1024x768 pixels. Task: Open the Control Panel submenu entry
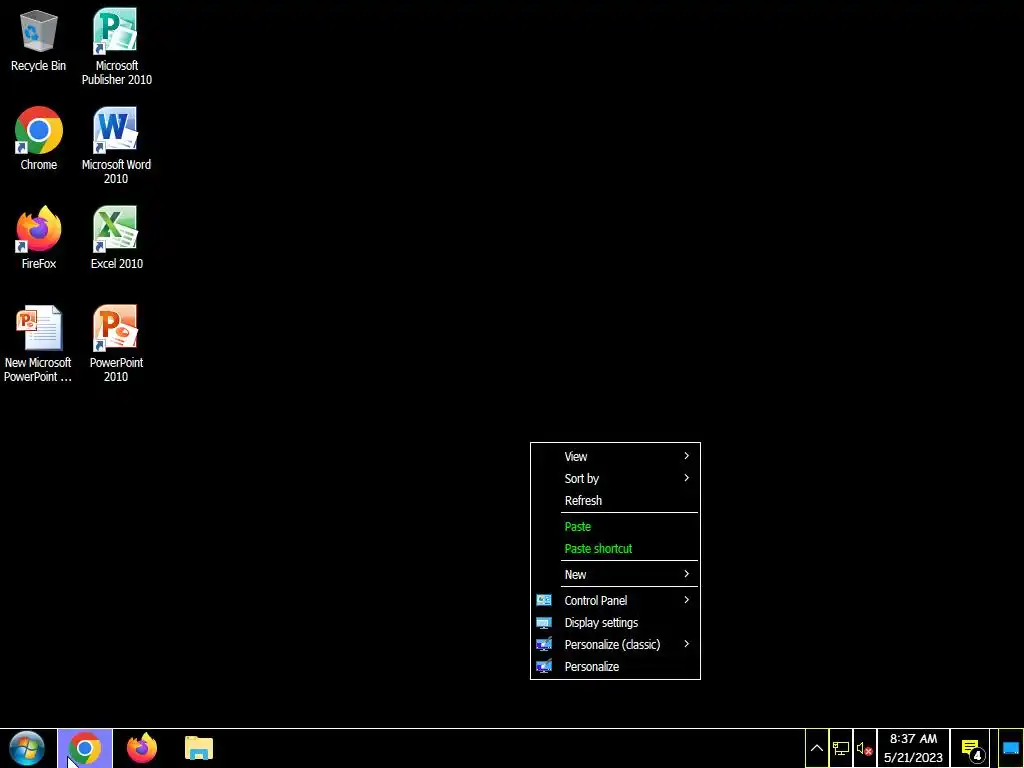coord(615,600)
